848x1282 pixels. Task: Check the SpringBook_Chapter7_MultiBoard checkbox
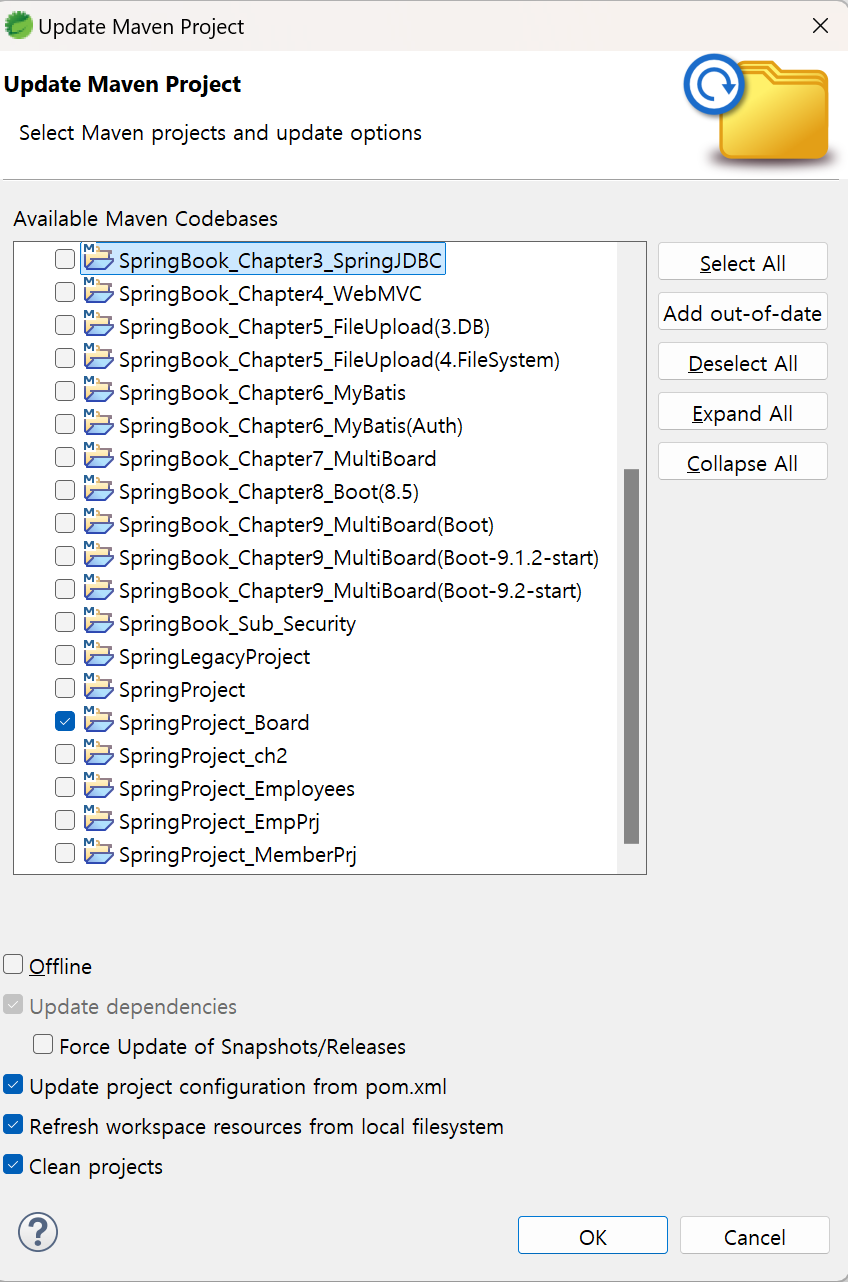point(65,457)
